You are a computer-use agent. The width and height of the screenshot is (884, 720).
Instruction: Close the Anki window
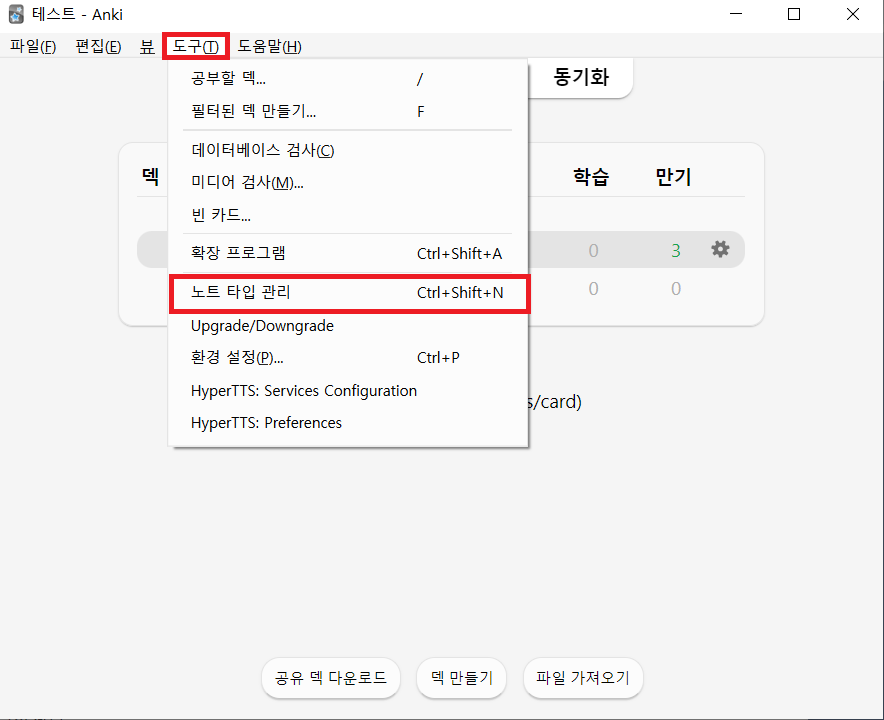(852, 14)
